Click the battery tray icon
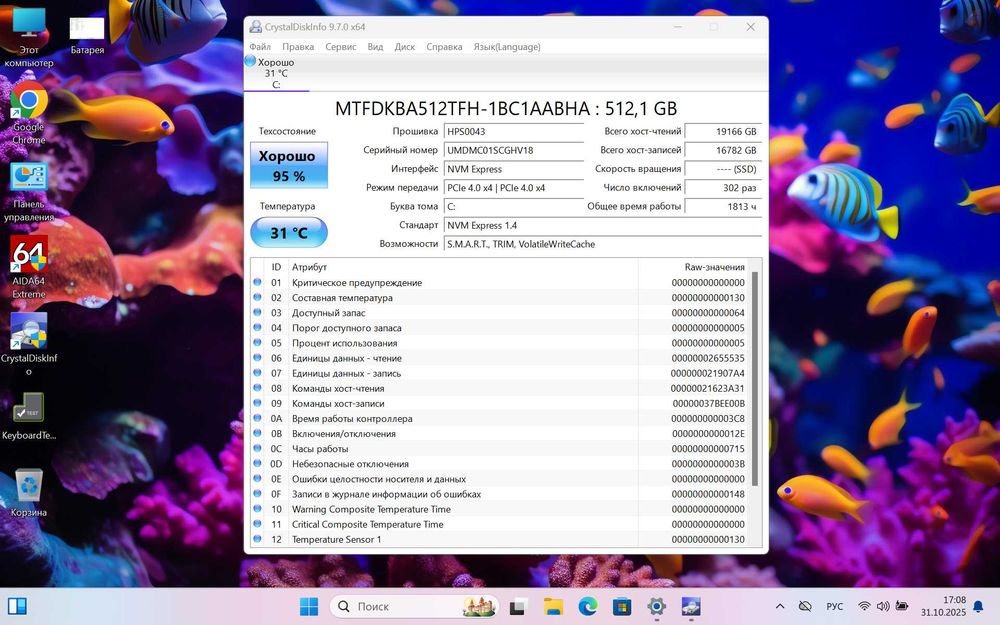The image size is (1000, 625). pos(902,606)
